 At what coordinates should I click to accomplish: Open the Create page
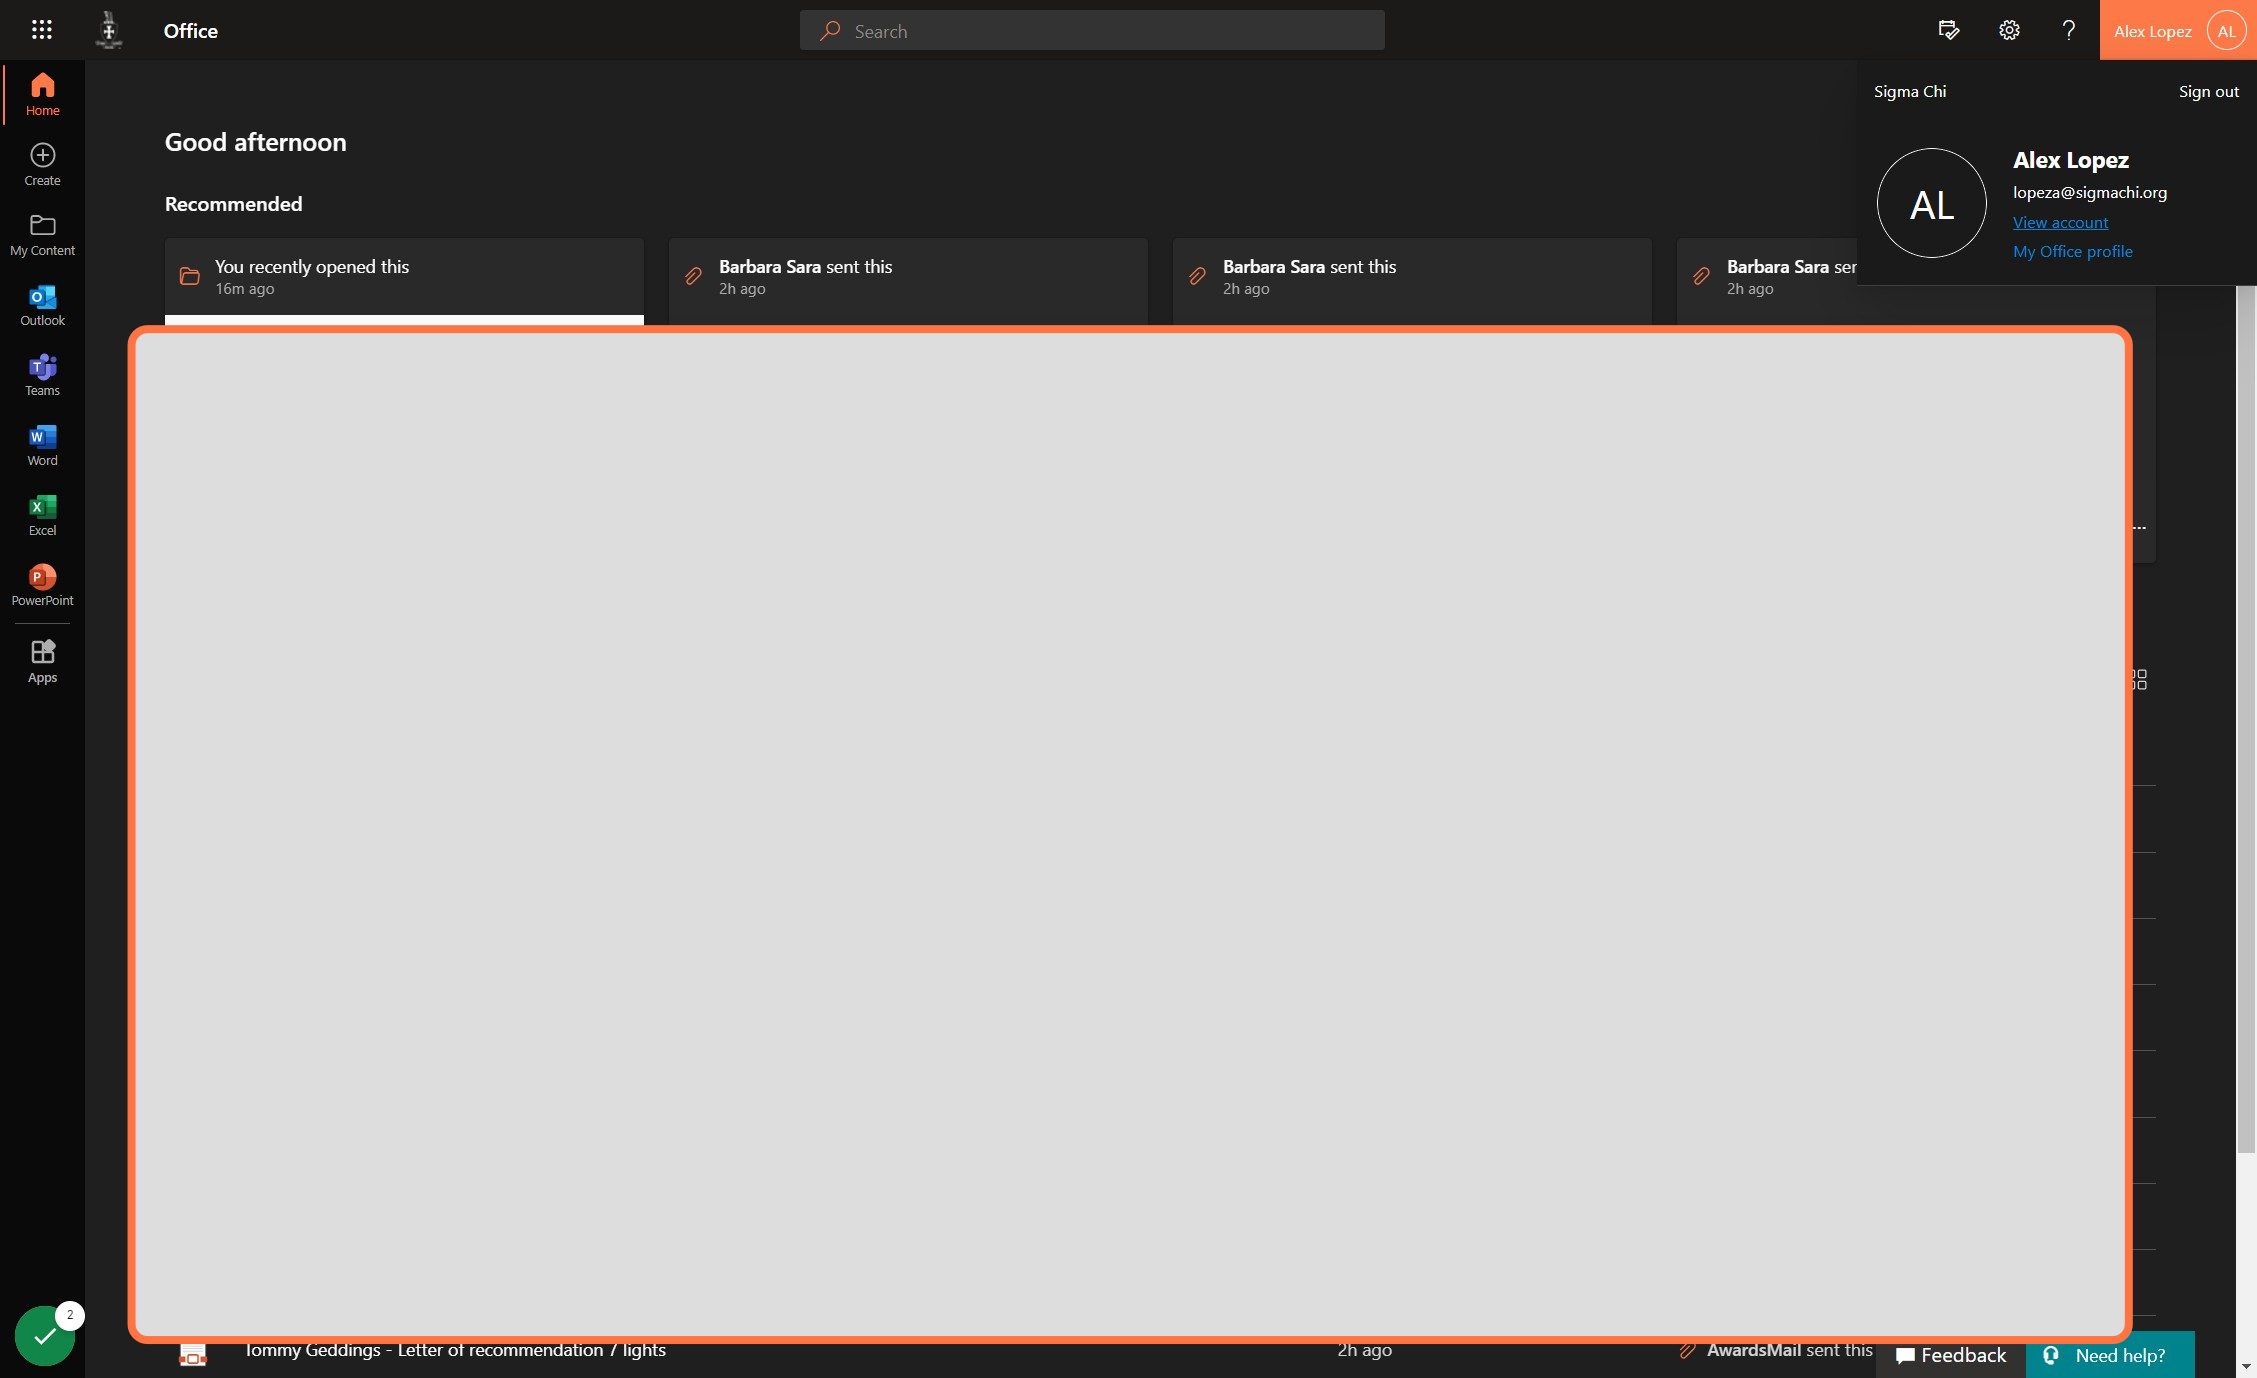tap(42, 165)
